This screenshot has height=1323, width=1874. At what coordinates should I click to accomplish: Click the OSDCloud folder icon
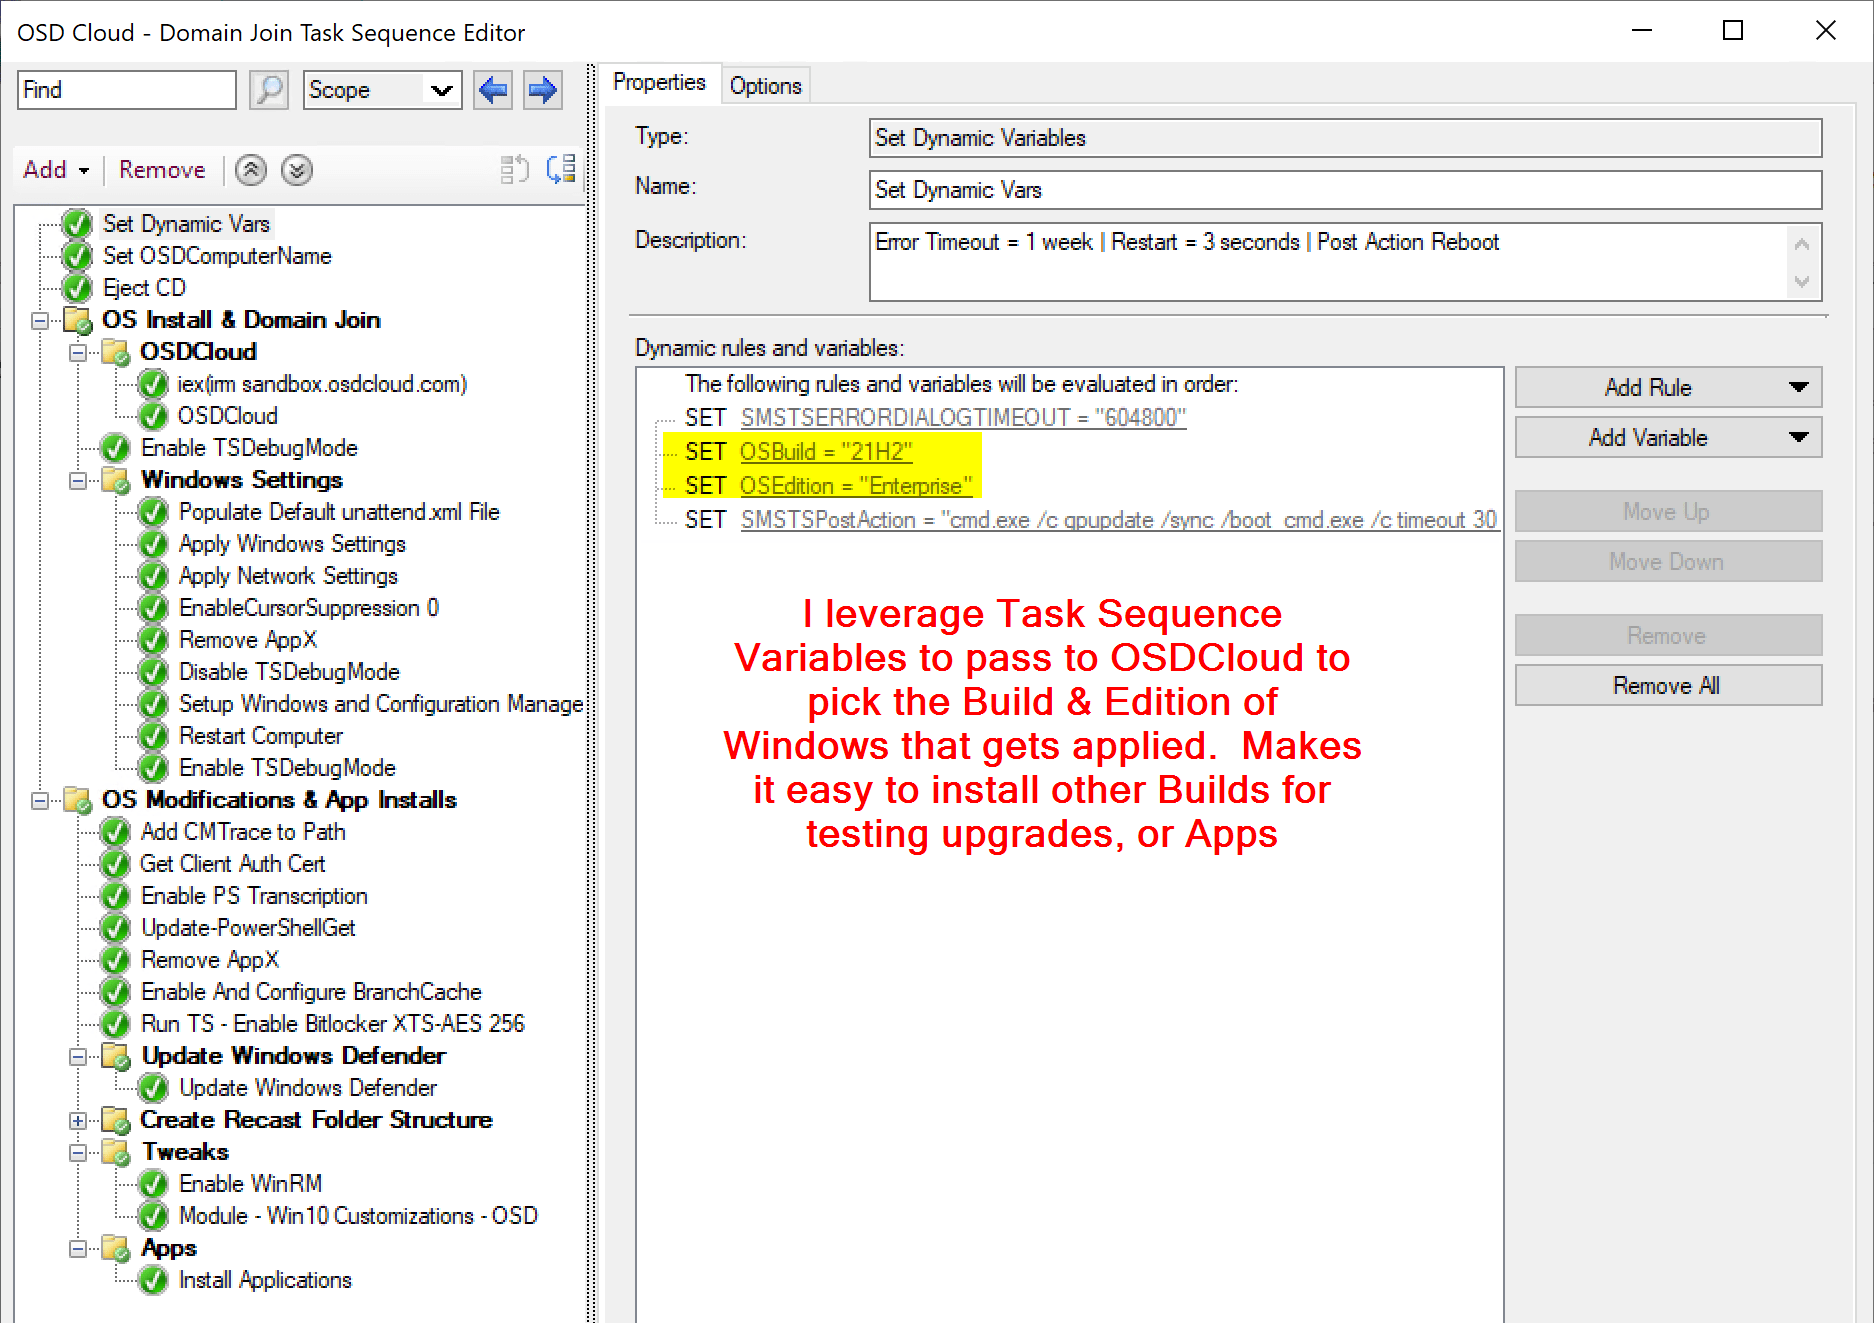click(116, 352)
